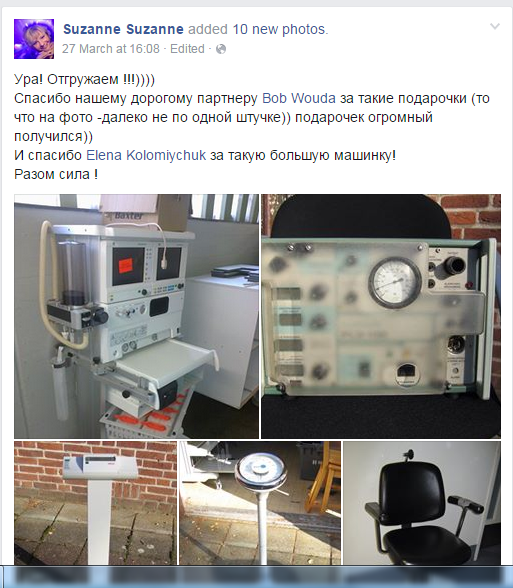Open the white column scale photo

[95, 503]
